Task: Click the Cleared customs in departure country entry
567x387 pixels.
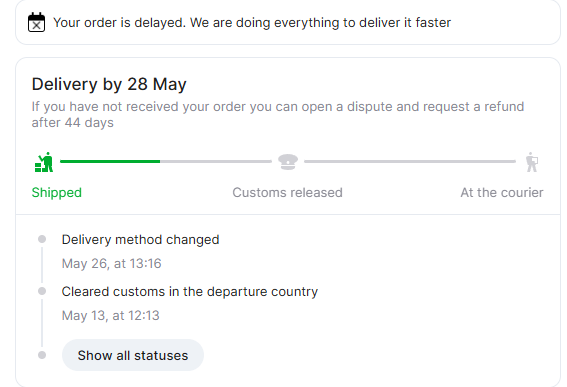Action: tap(189, 292)
